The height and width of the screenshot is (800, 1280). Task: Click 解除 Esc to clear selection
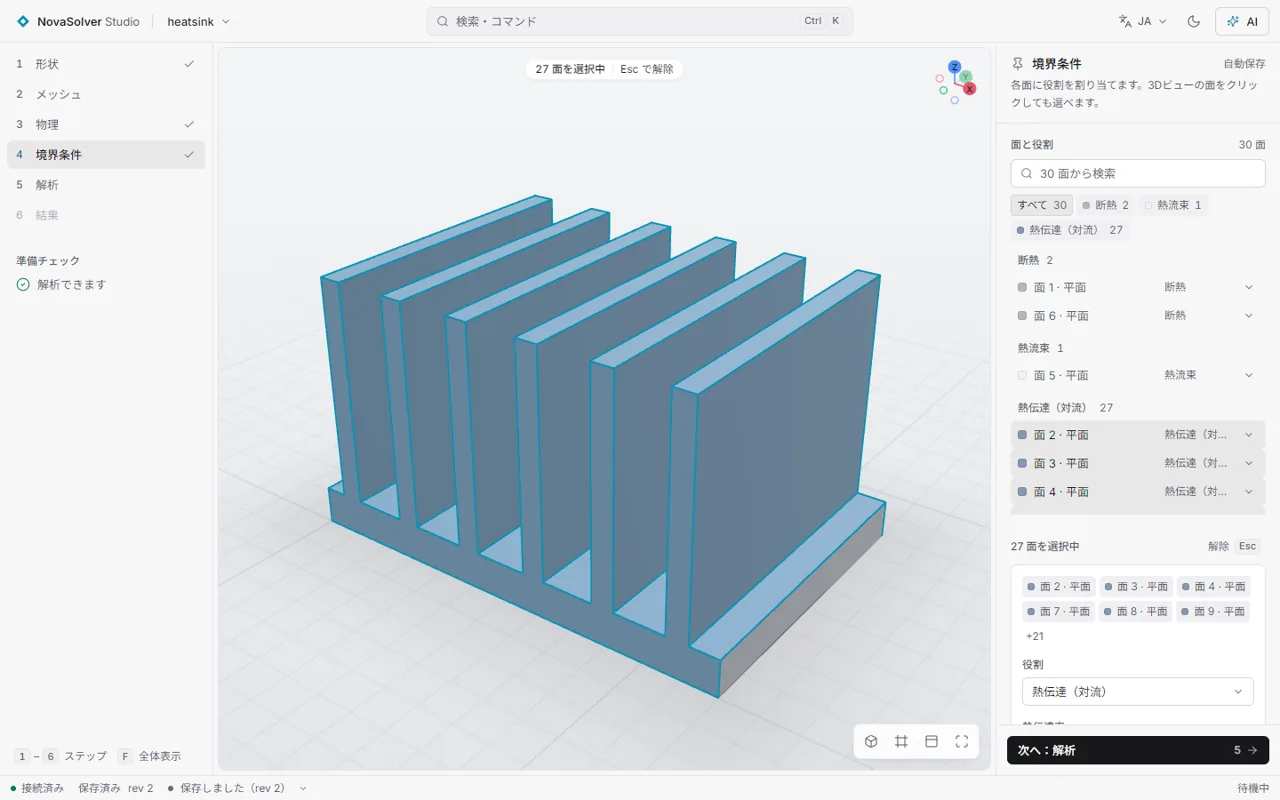tap(1233, 546)
